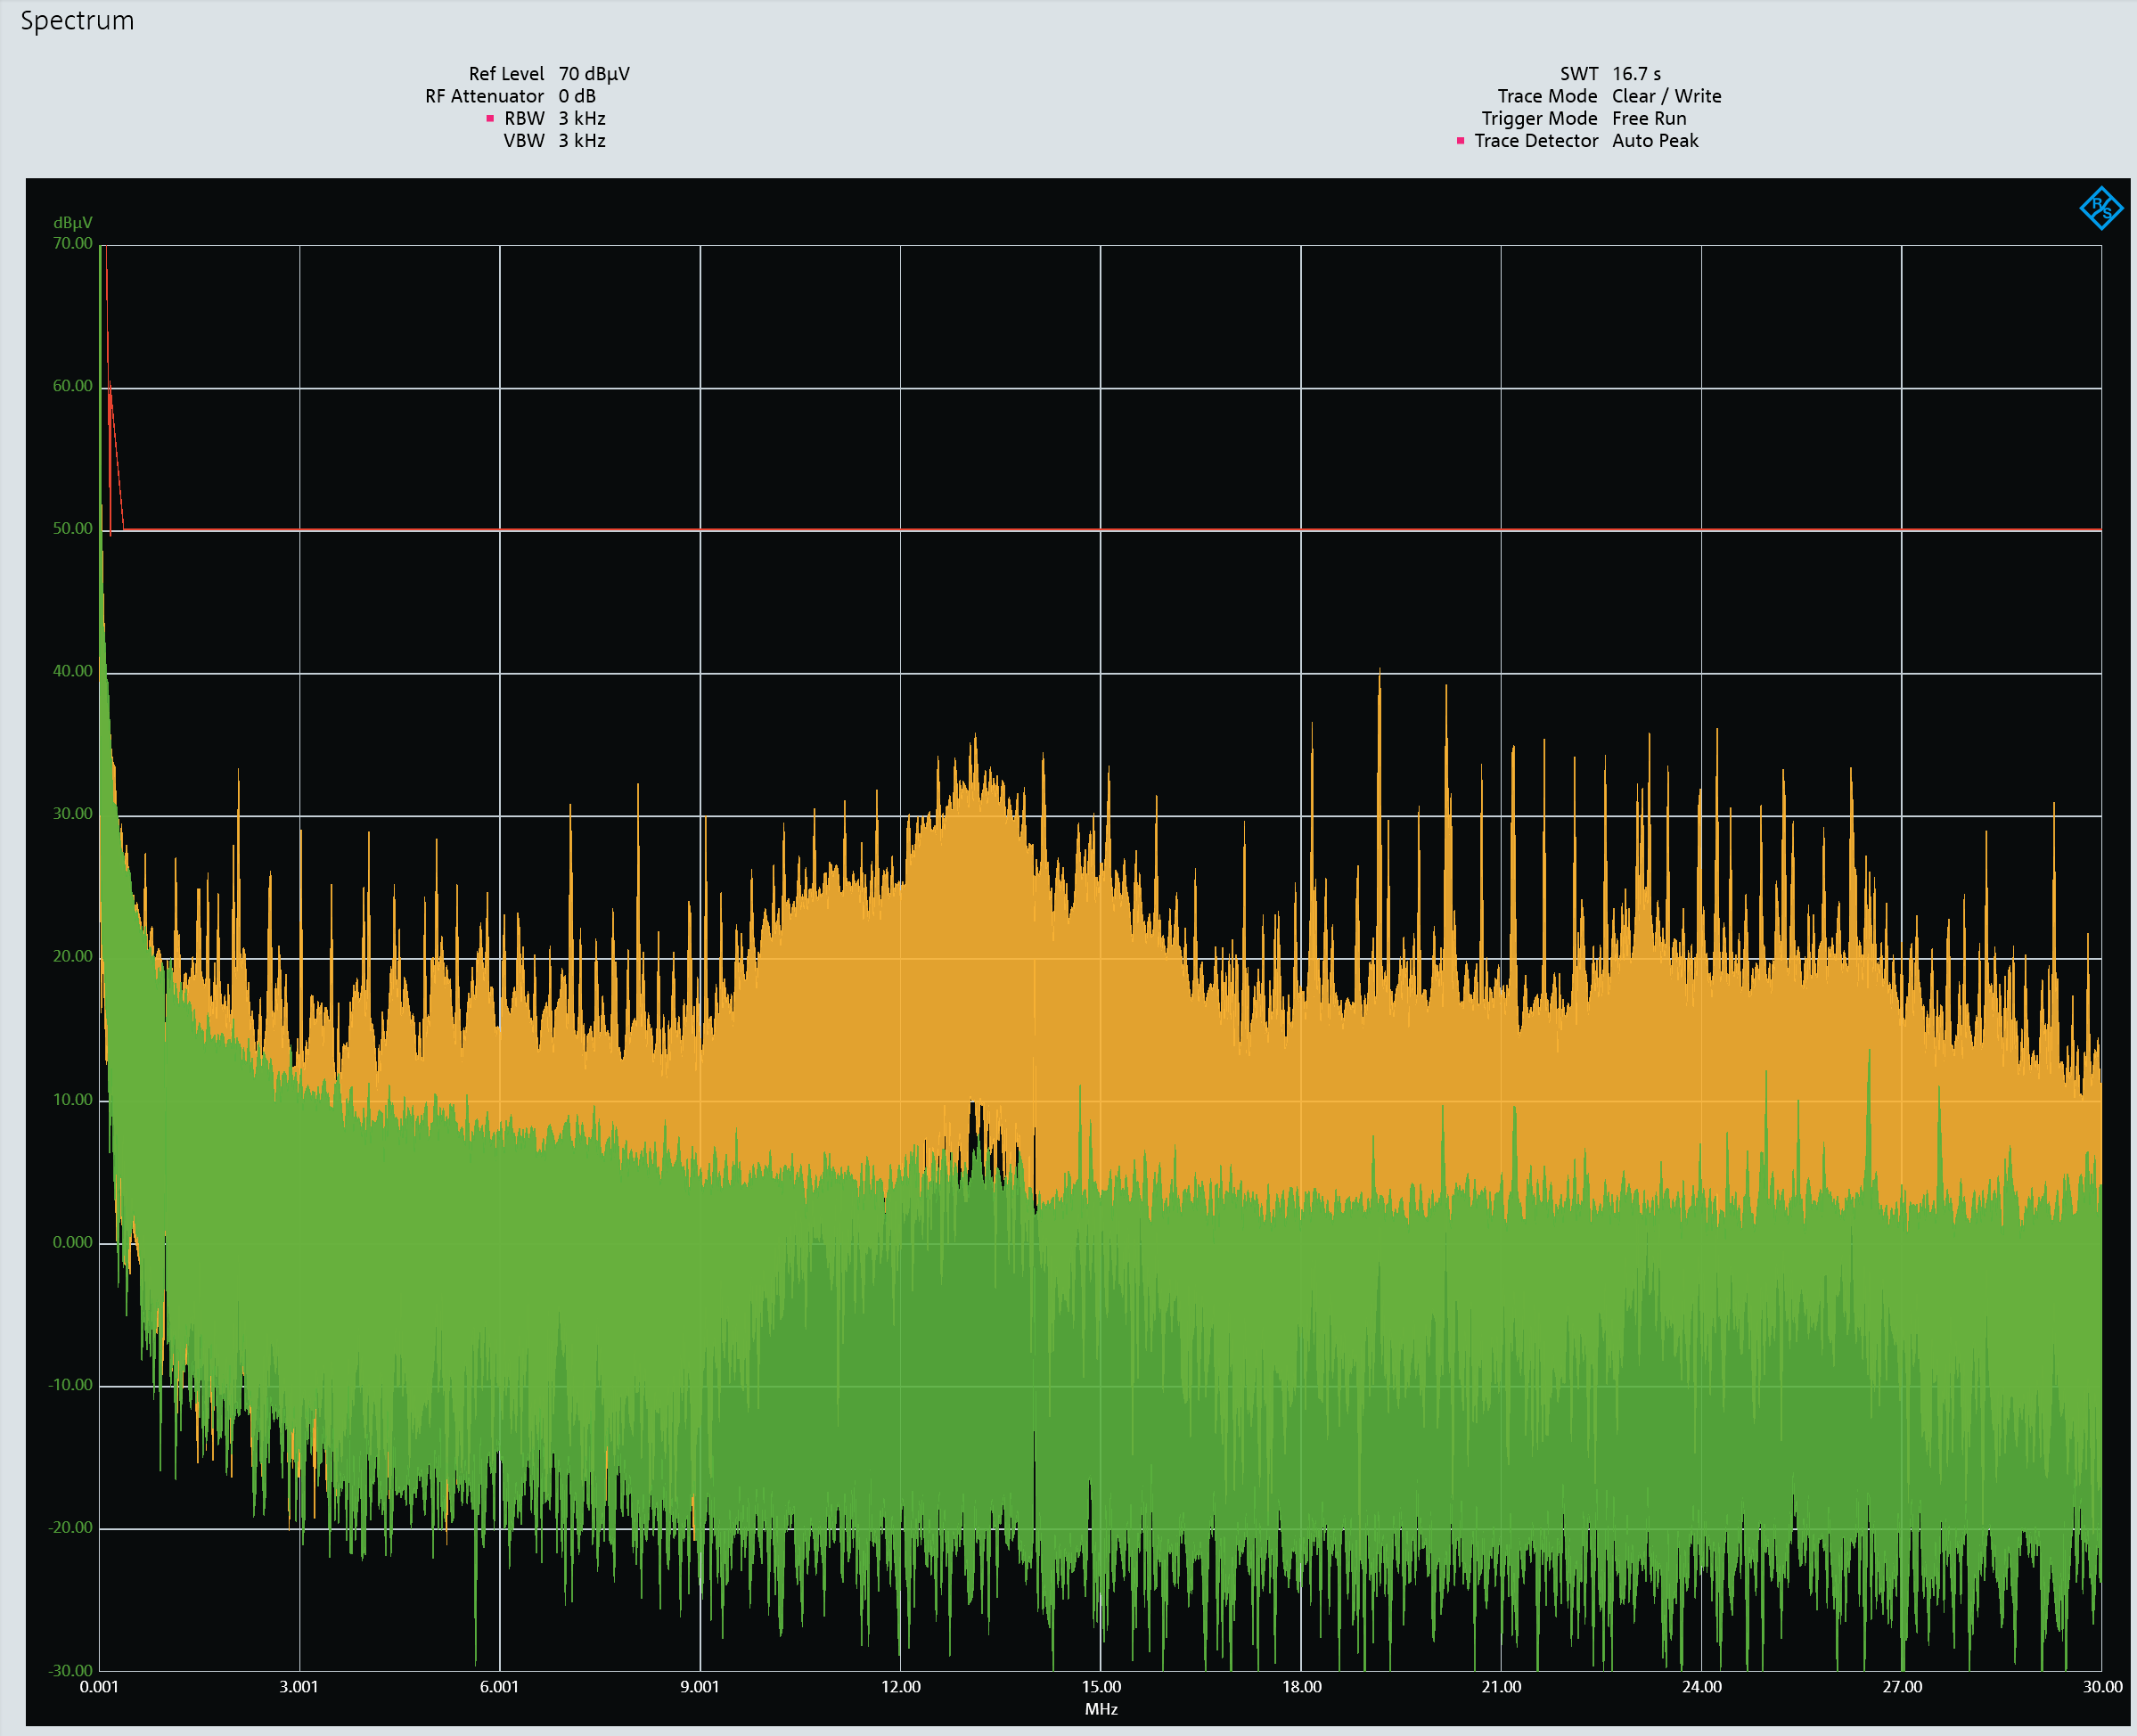The height and width of the screenshot is (1736, 2137).
Task: Click the VBW 3 kHz value
Action: [x=582, y=141]
